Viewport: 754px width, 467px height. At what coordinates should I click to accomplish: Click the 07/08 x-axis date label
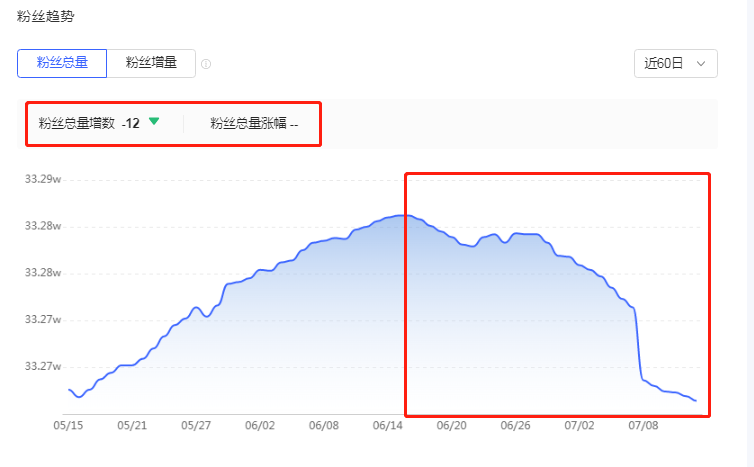(643, 426)
